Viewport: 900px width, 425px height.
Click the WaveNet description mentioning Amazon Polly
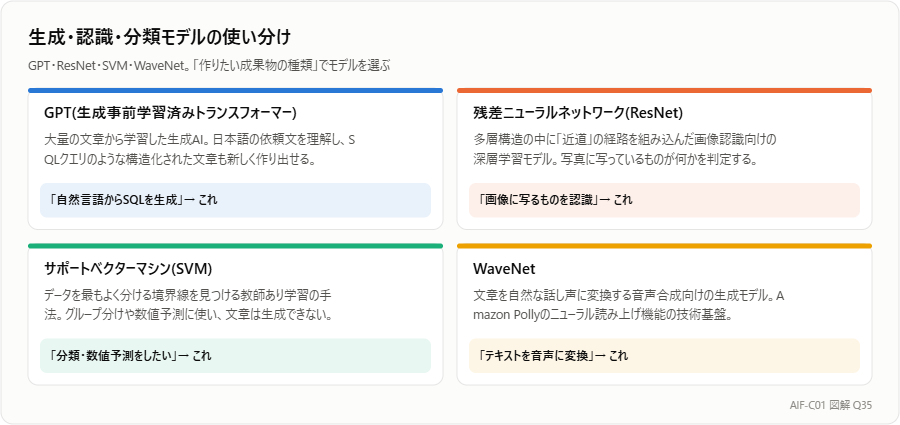click(x=629, y=306)
